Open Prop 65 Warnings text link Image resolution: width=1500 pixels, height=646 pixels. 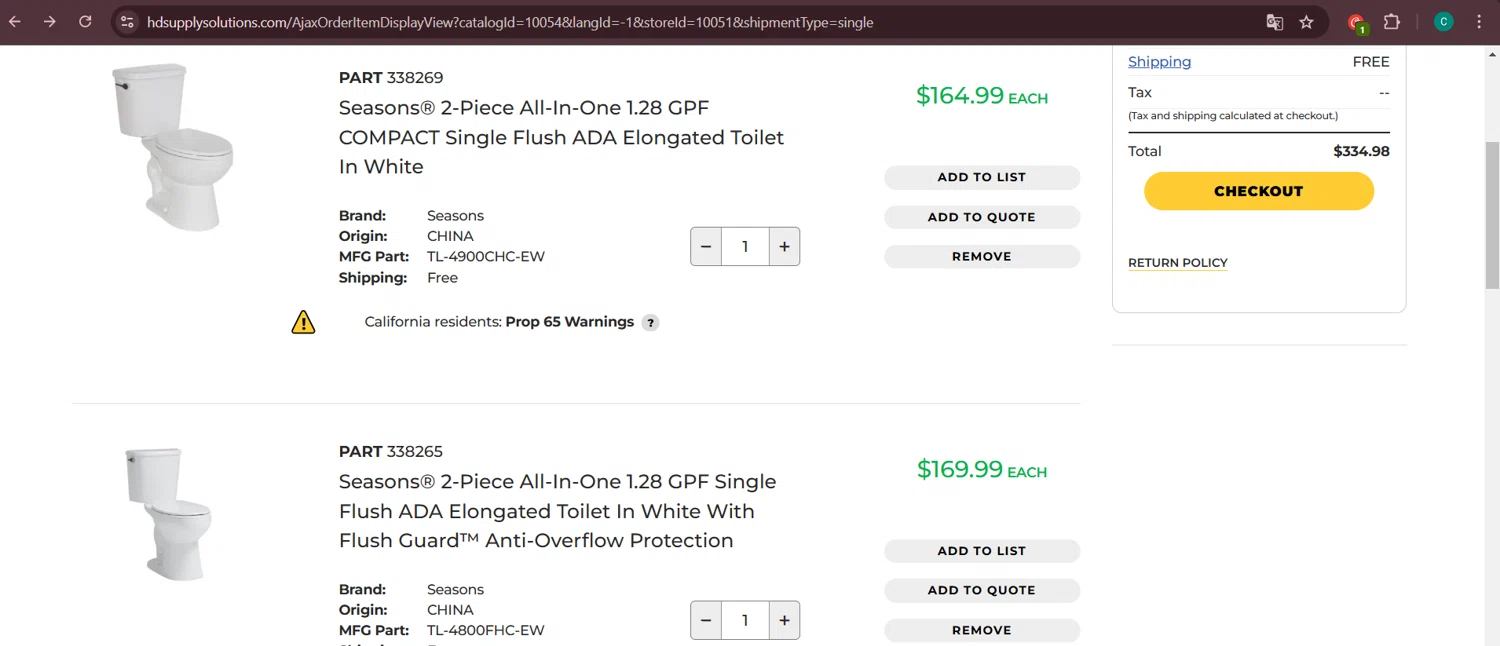click(x=570, y=322)
